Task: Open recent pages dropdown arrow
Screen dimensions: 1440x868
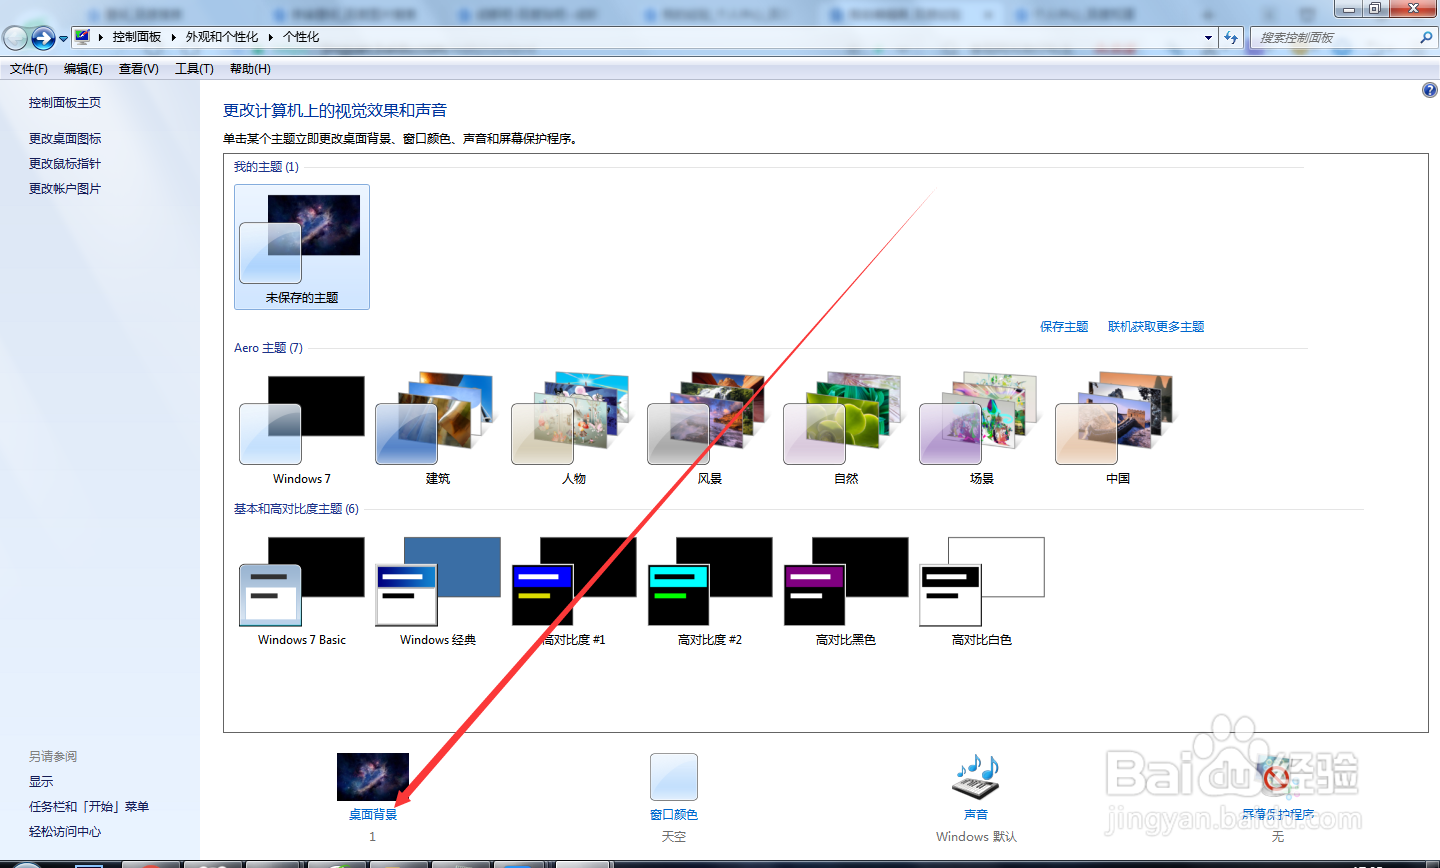Action: (63, 39)
